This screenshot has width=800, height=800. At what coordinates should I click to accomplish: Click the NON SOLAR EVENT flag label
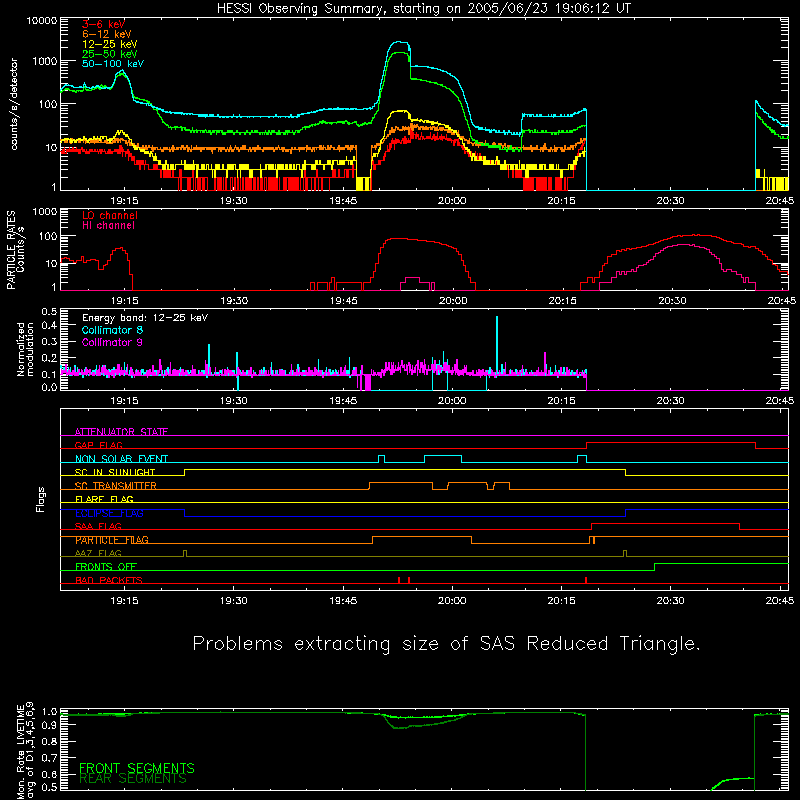121,459
